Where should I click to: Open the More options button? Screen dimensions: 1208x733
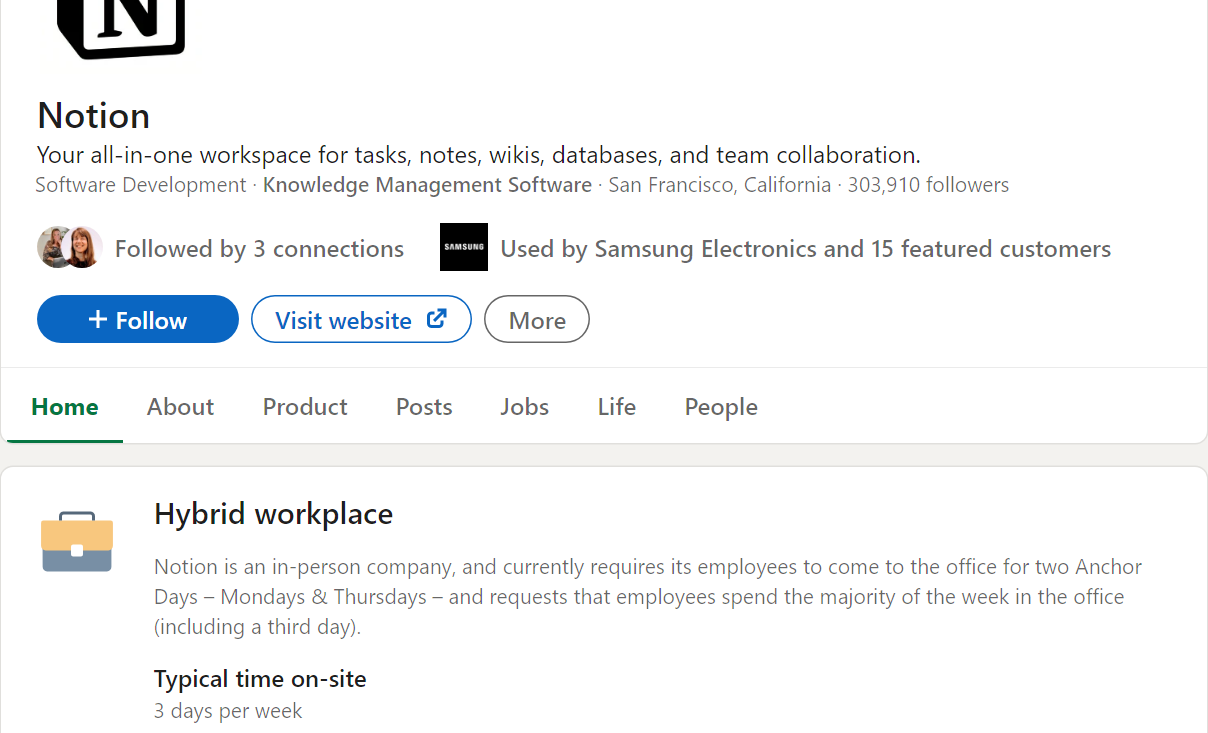pyautogui.click(x=537, y=320)
